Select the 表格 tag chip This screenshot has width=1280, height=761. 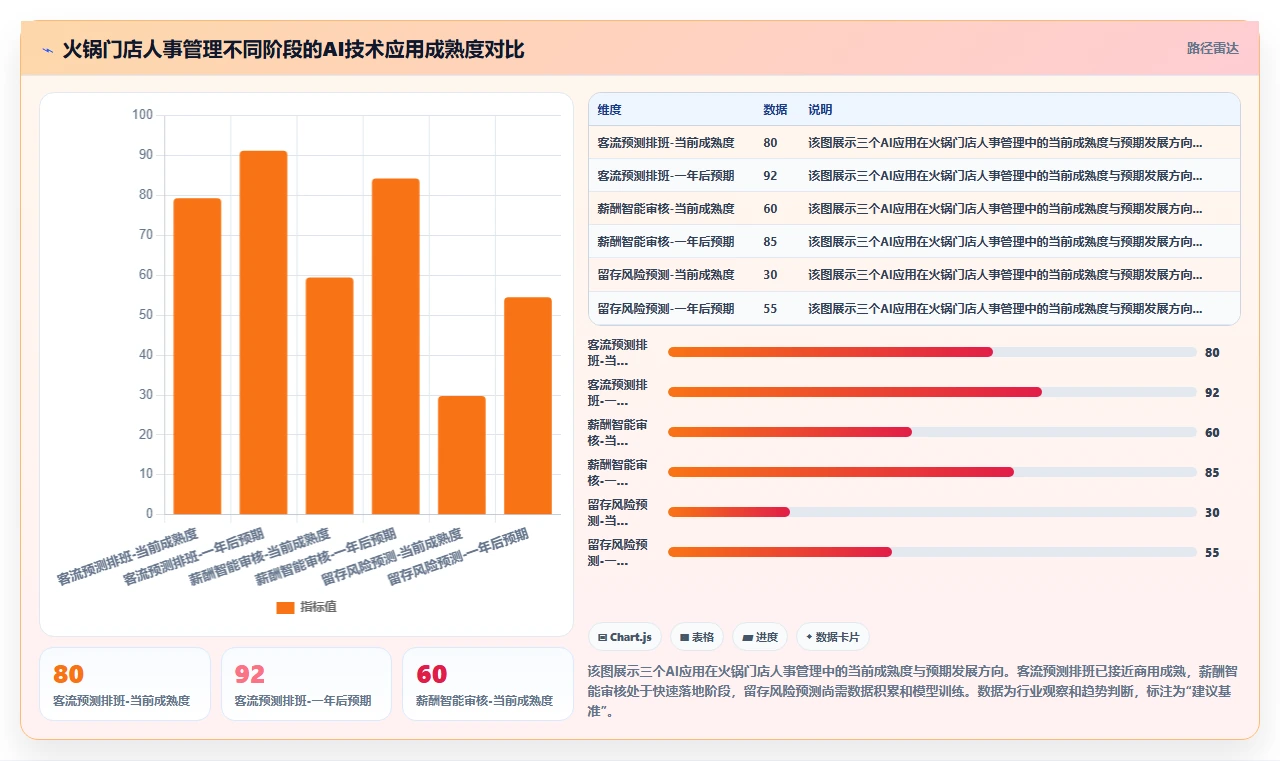tap(697, 637)
